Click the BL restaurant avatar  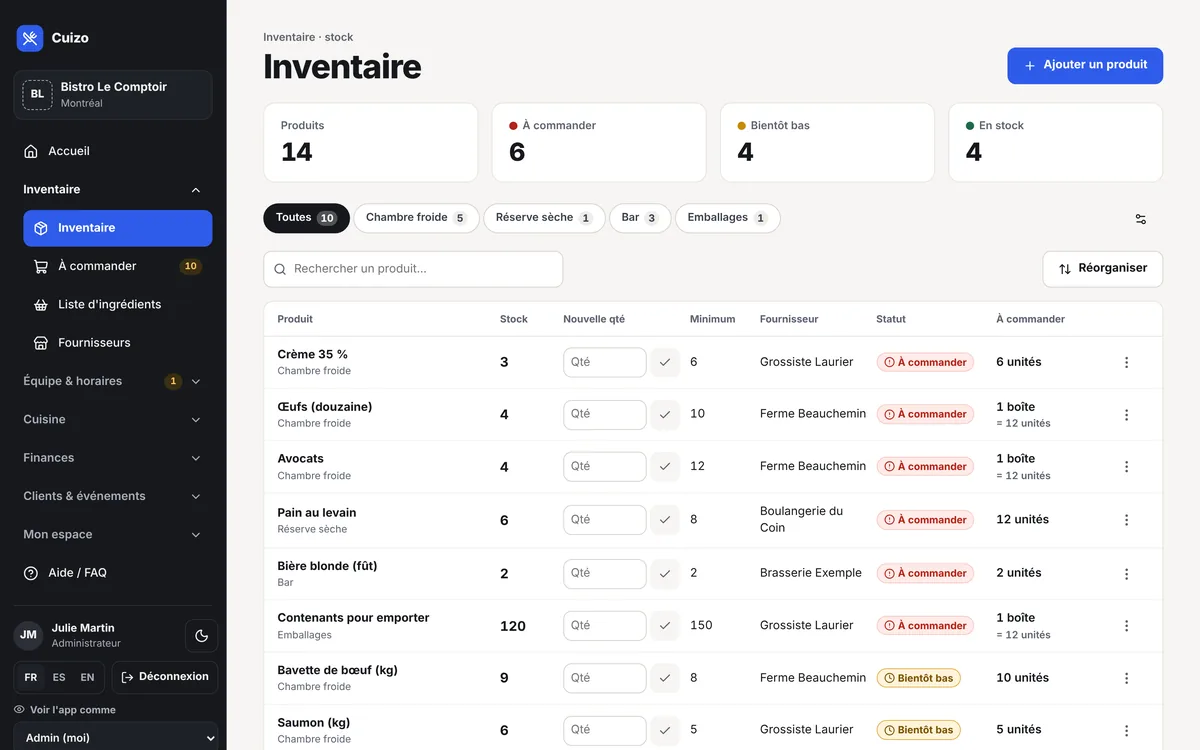pyautogui.click(x=37, y=94)
